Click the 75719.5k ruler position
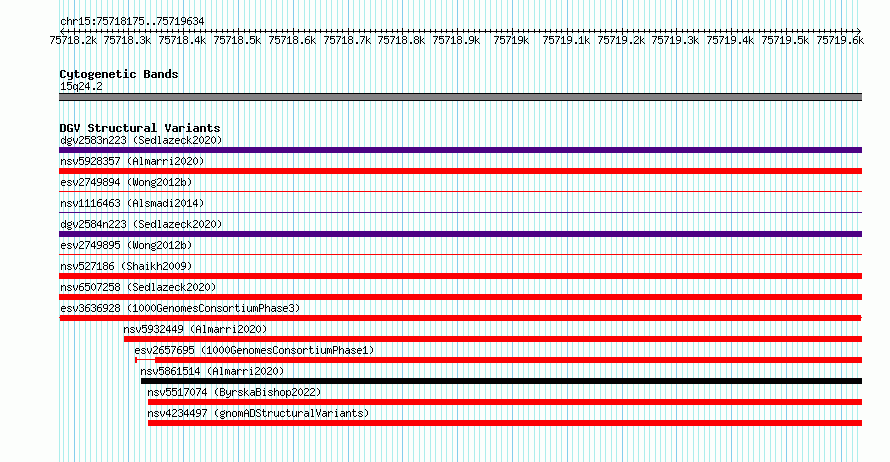This screenshot has height=462, width=890. point(786,40)
